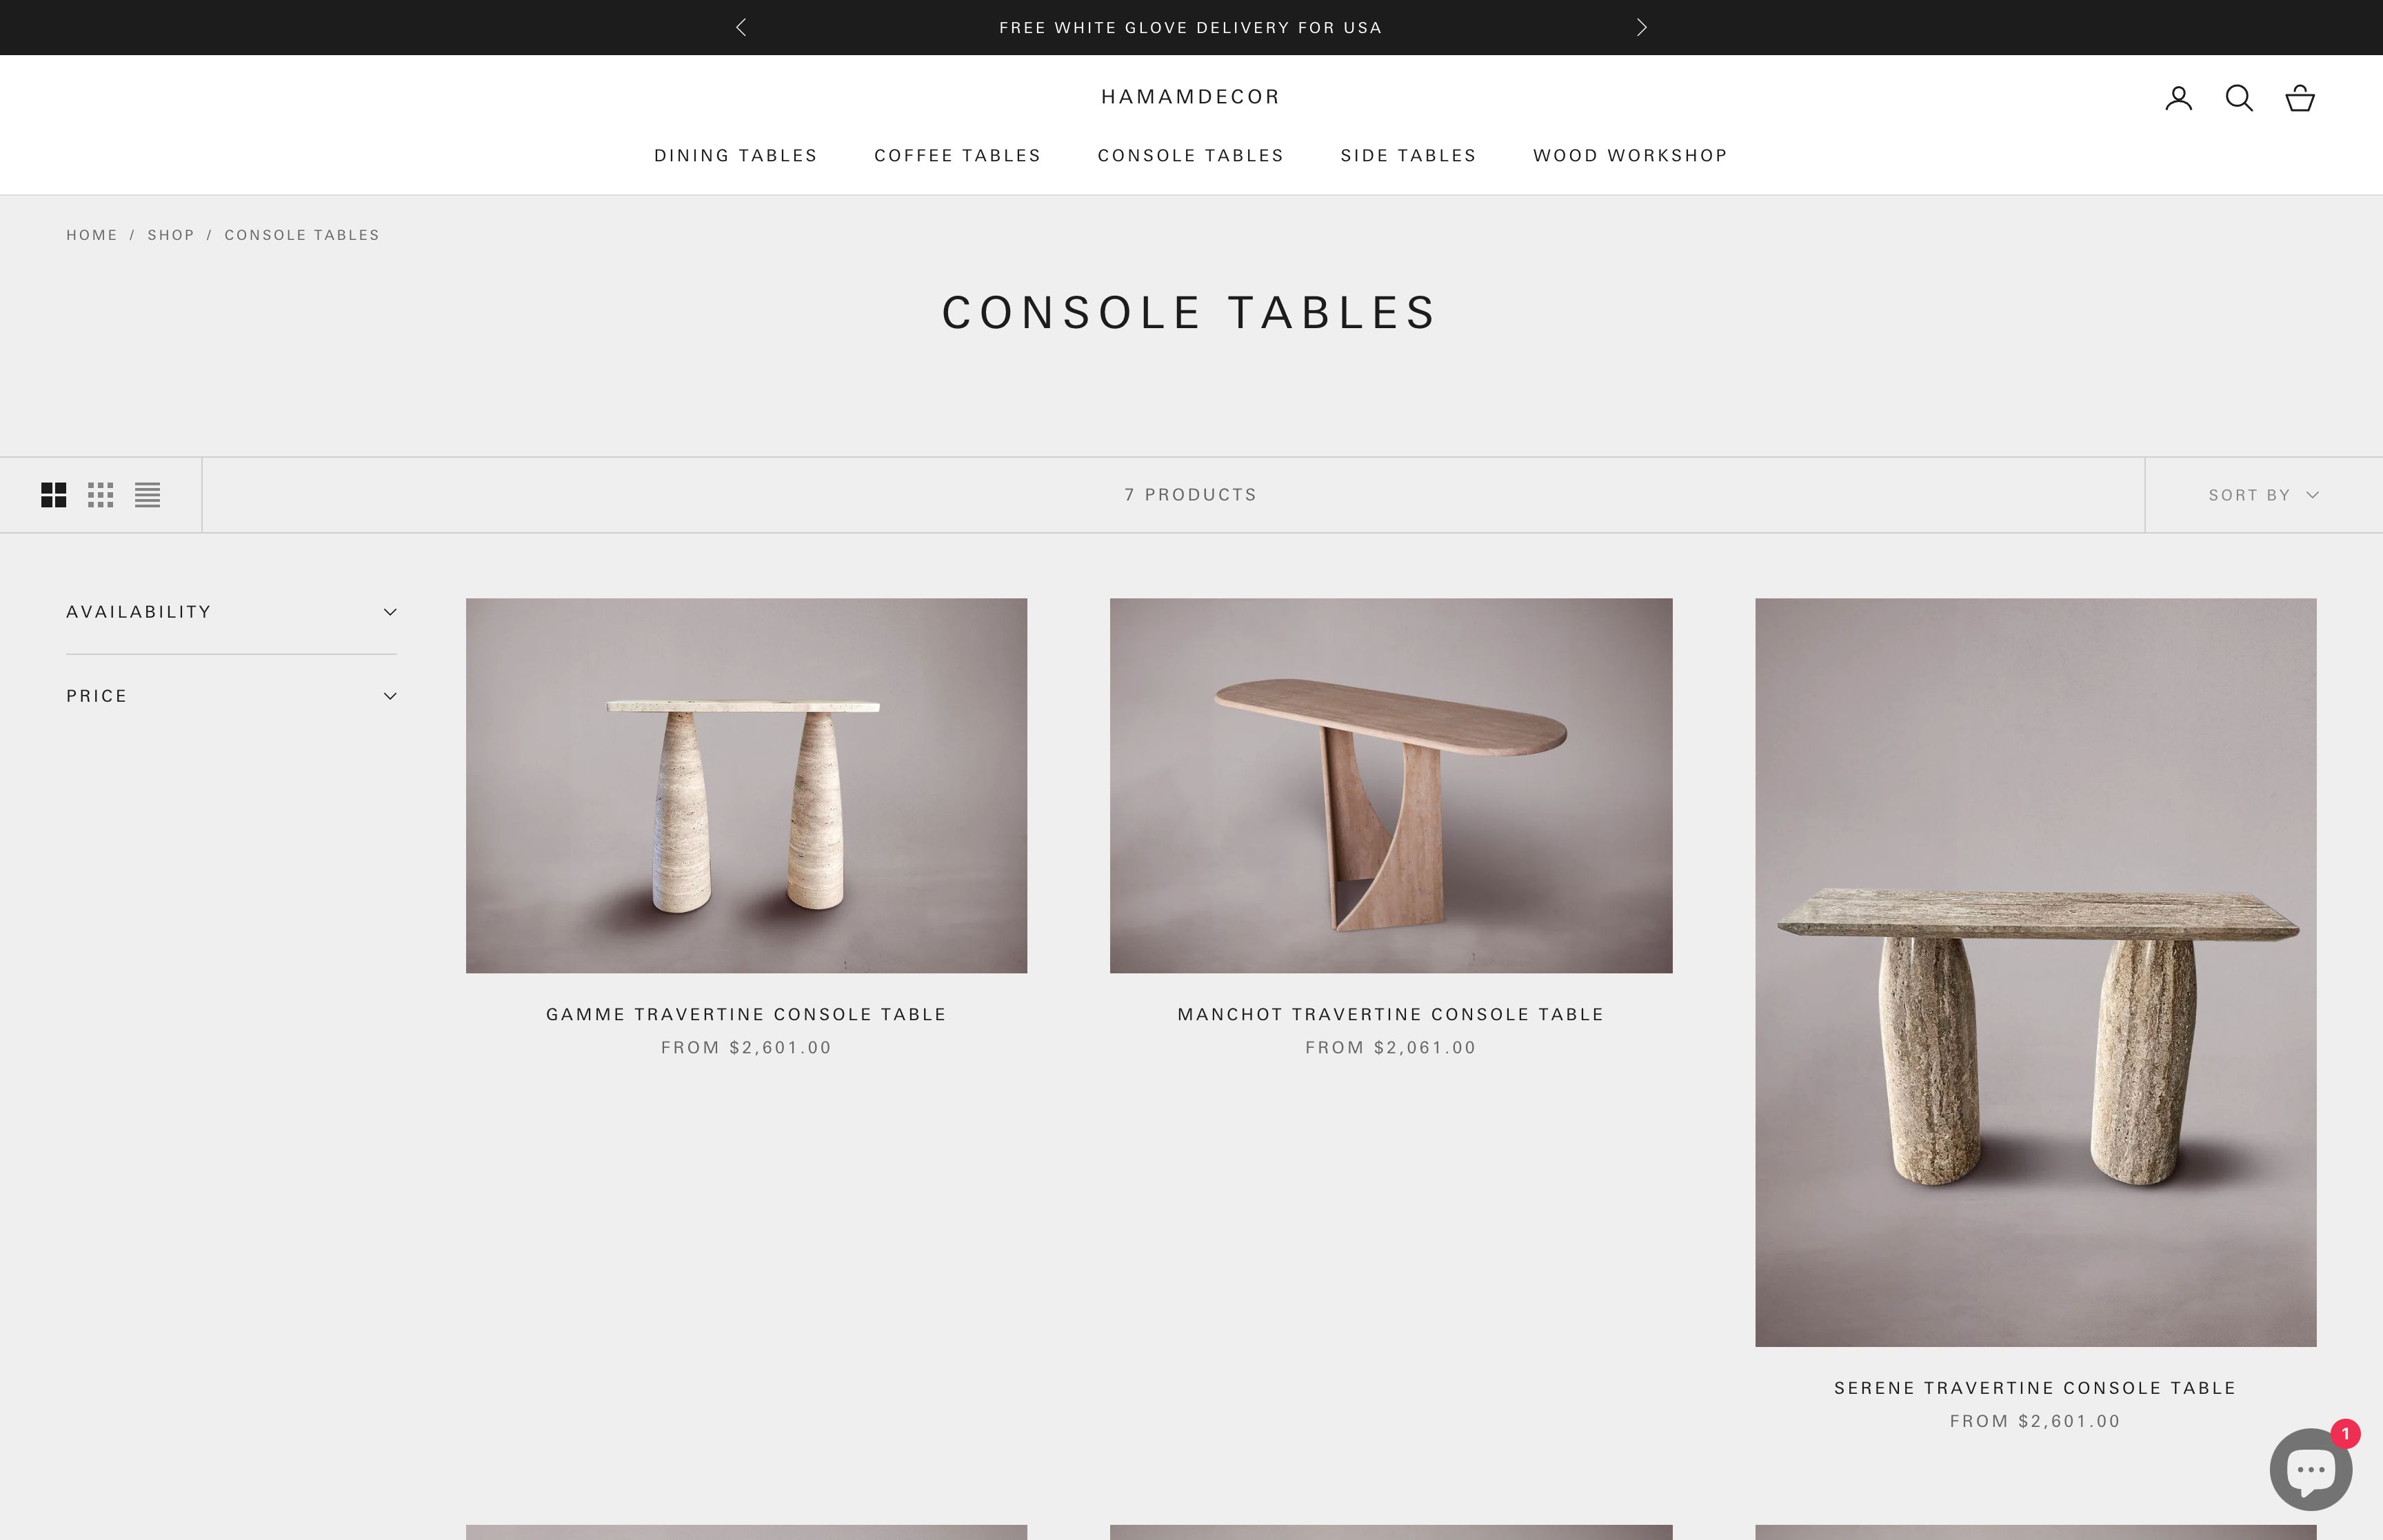
Task: Open Gamme Travertine Console Table image
Action: click(746, 785)
